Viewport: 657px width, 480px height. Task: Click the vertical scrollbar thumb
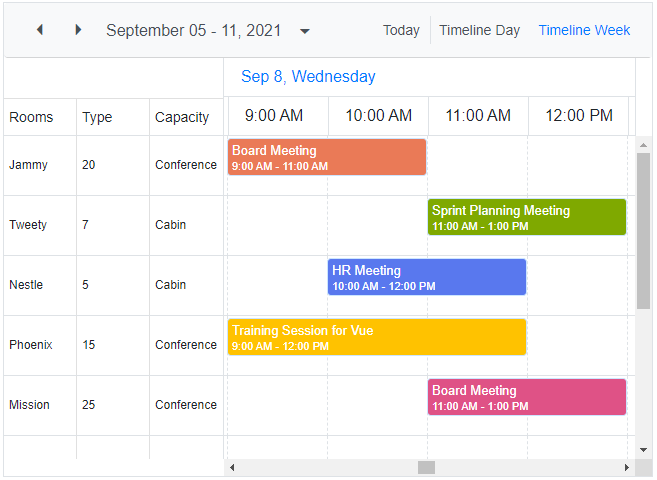click(643, 230)
